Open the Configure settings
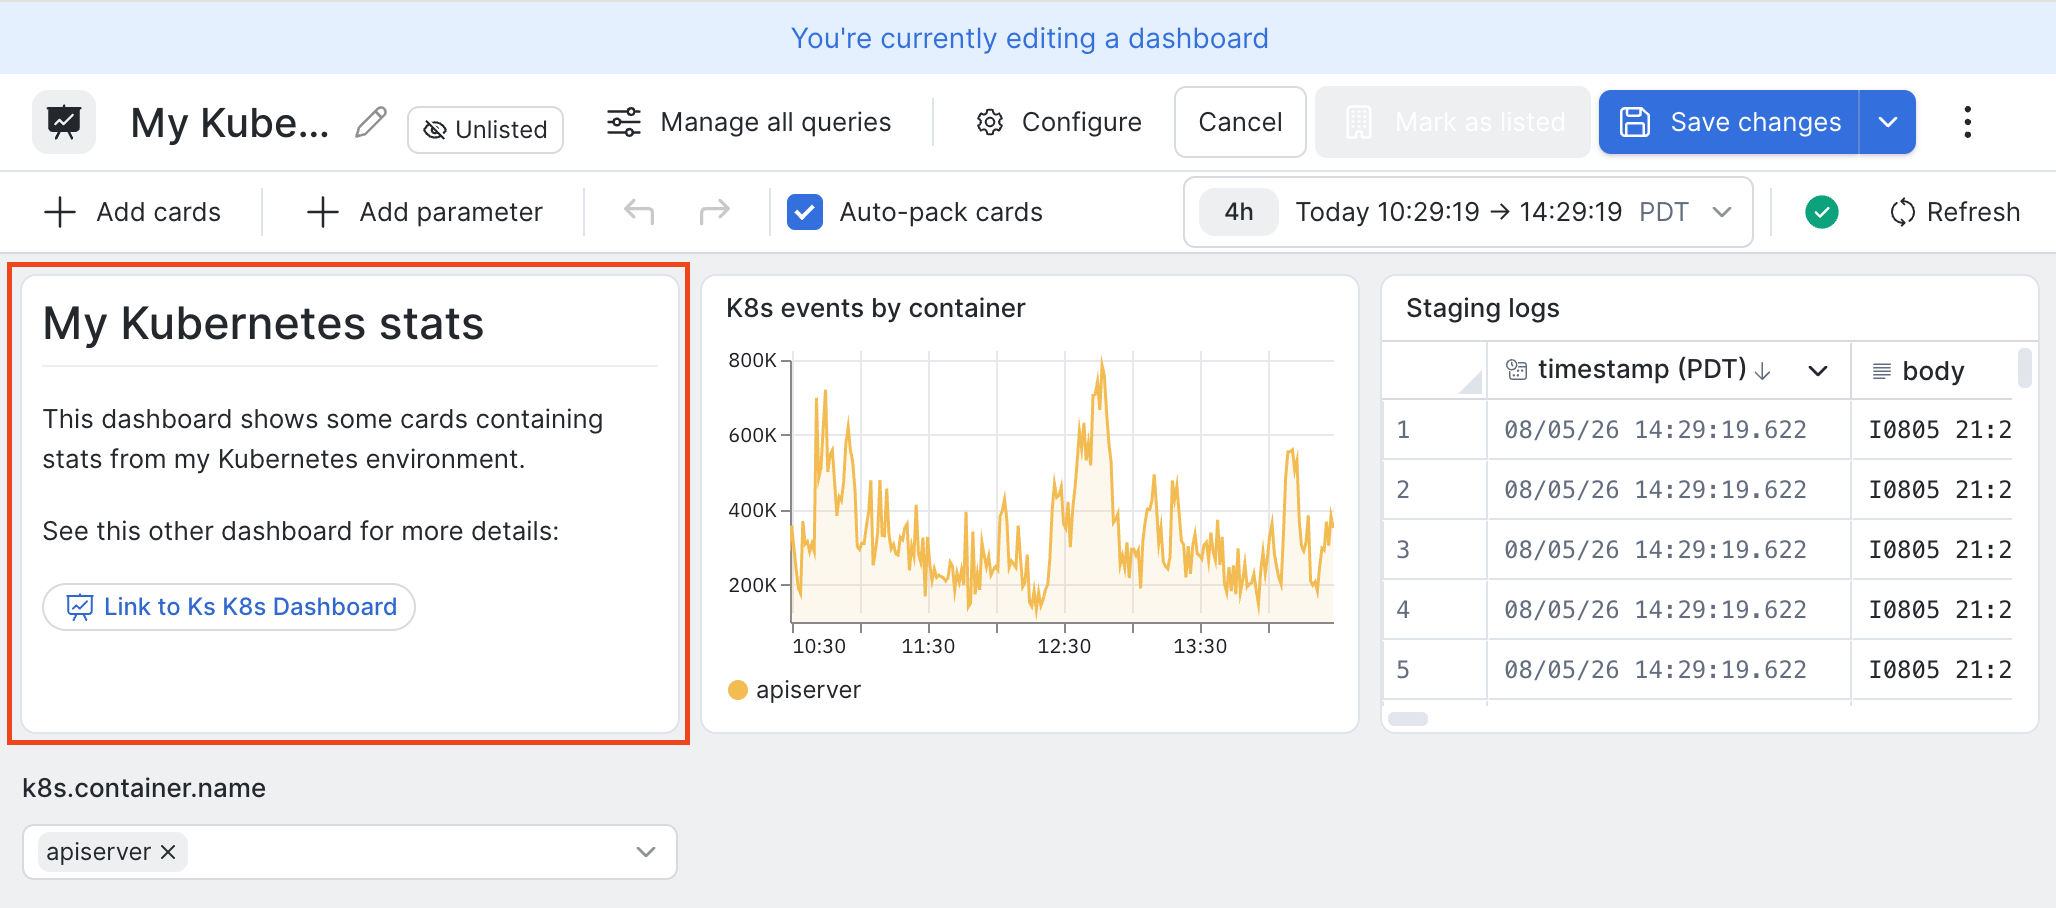 tap(1059, 122)
